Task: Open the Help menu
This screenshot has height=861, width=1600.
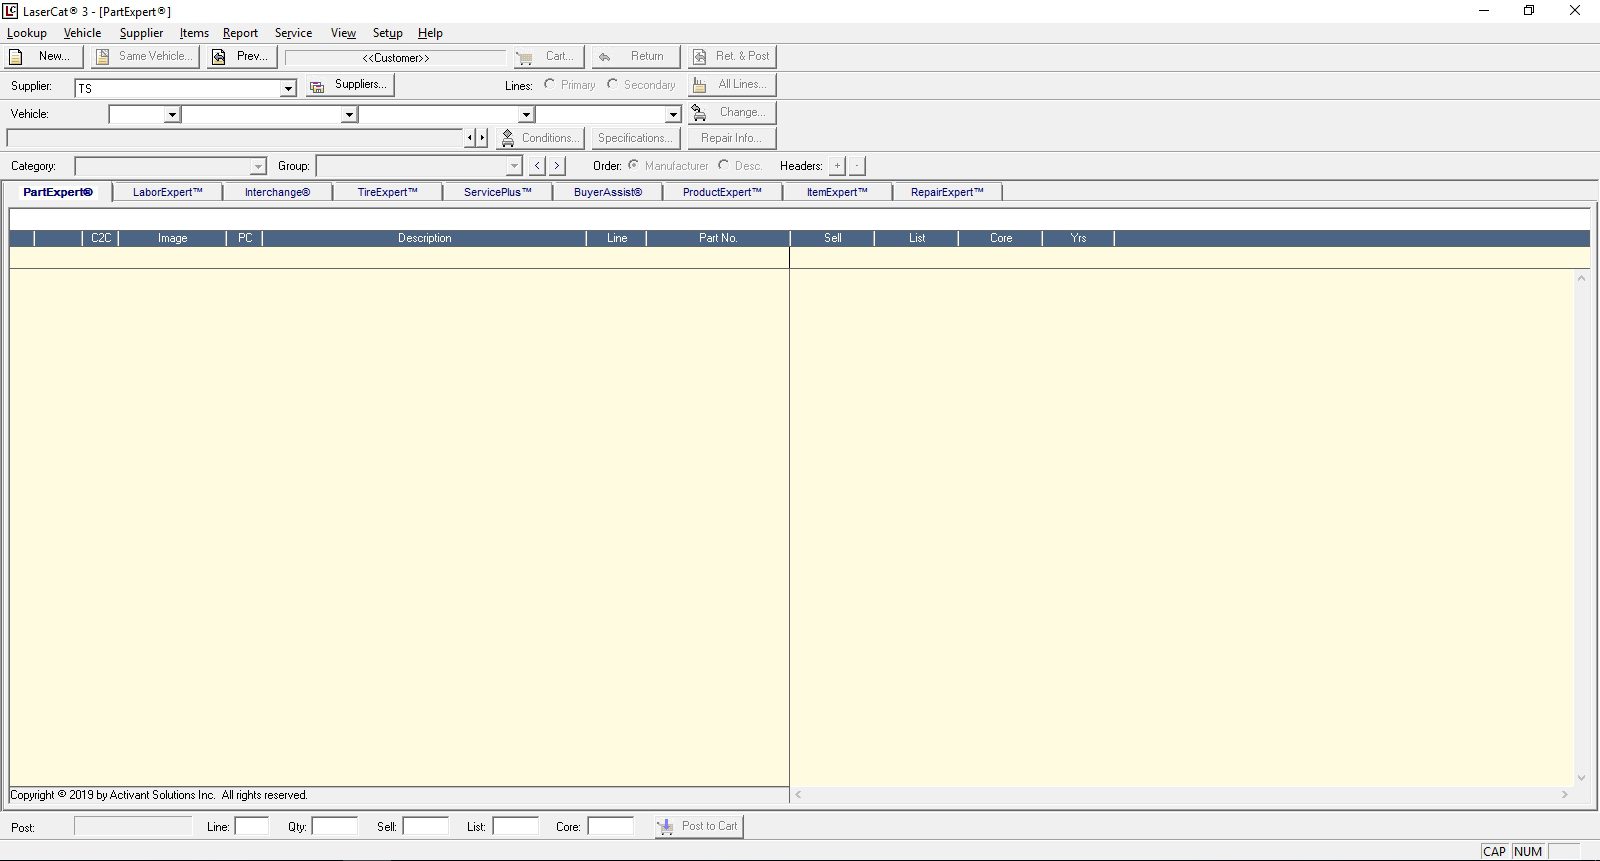Action: (x=430, y=33)
